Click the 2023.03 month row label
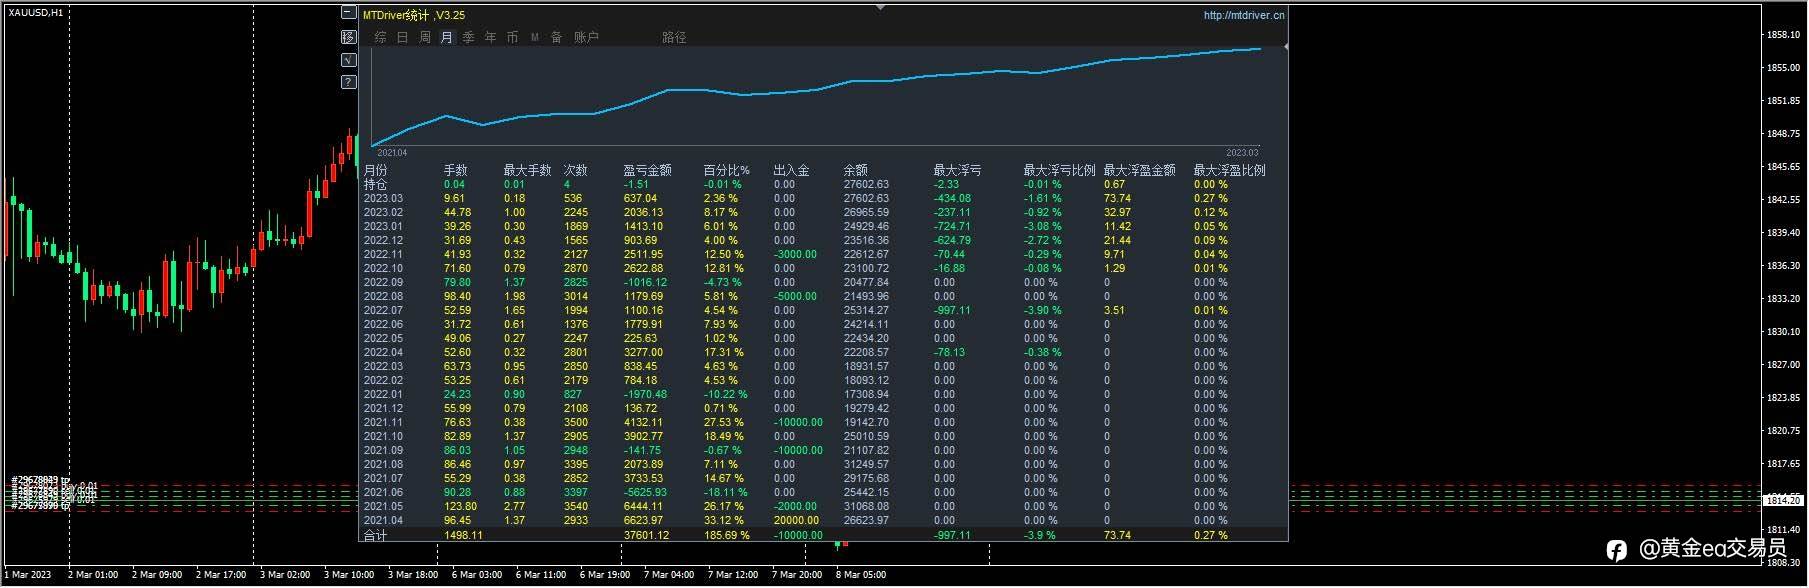This screenshot has width=1809, height=588. tap(382, 198)
